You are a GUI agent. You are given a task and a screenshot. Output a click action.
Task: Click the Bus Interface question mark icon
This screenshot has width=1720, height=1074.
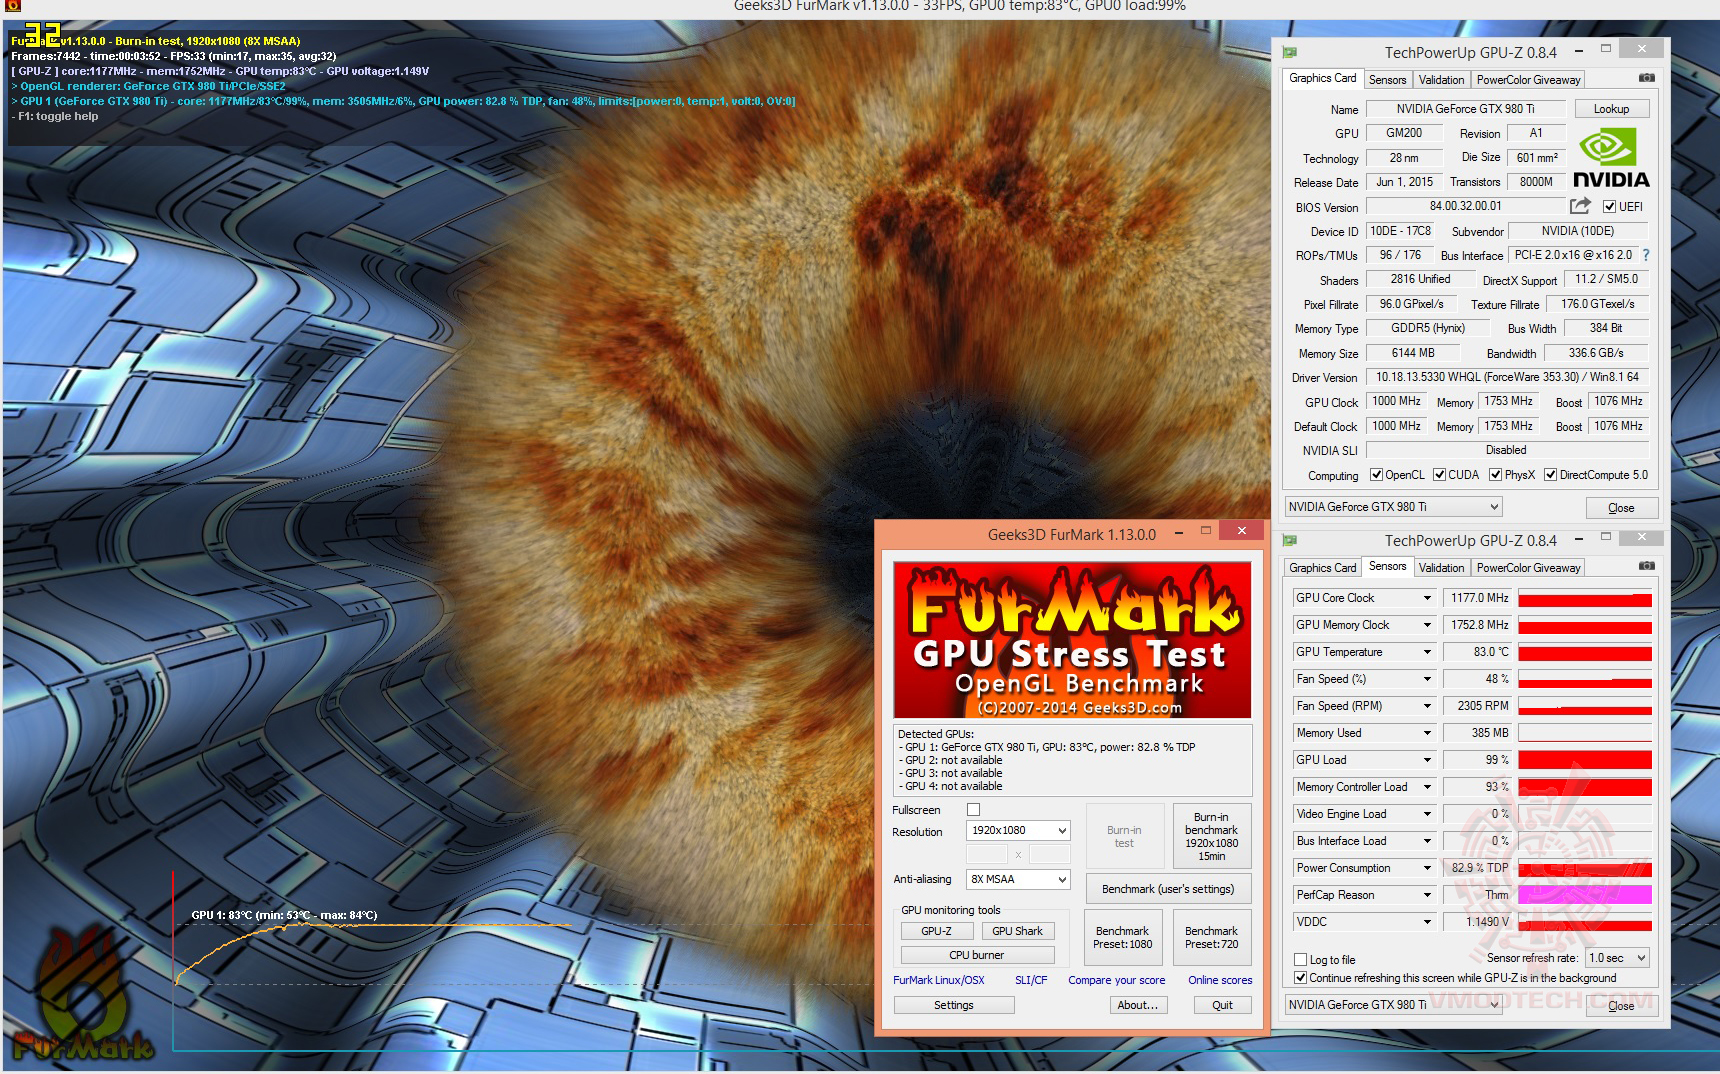point(1646,255)
